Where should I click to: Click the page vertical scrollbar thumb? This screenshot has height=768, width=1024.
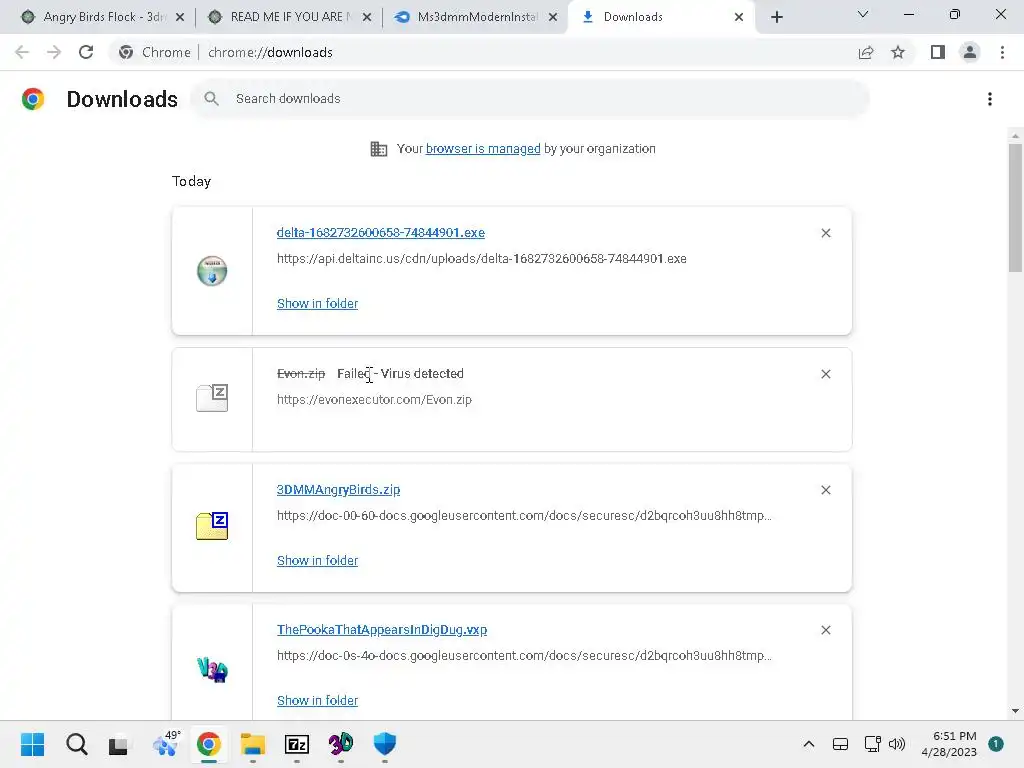pyautogui.click(x=1015, y=208)
